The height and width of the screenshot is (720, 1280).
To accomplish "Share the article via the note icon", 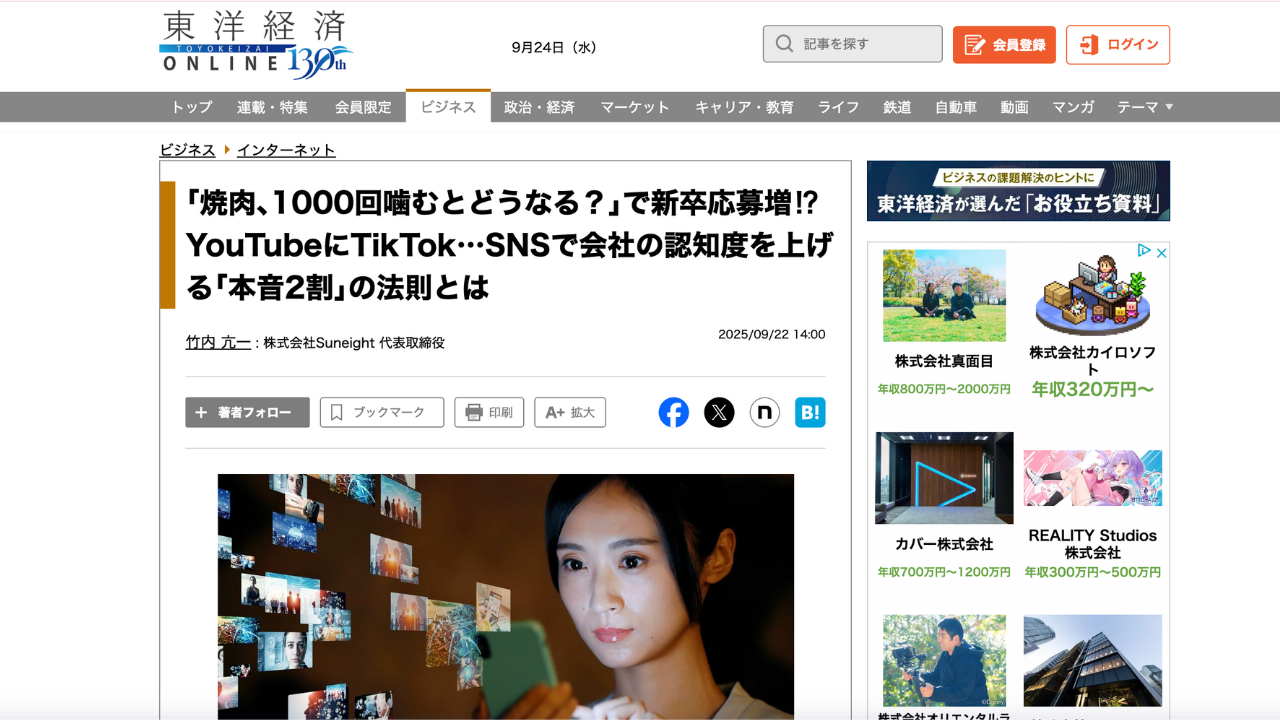I will tap(765, 412).
